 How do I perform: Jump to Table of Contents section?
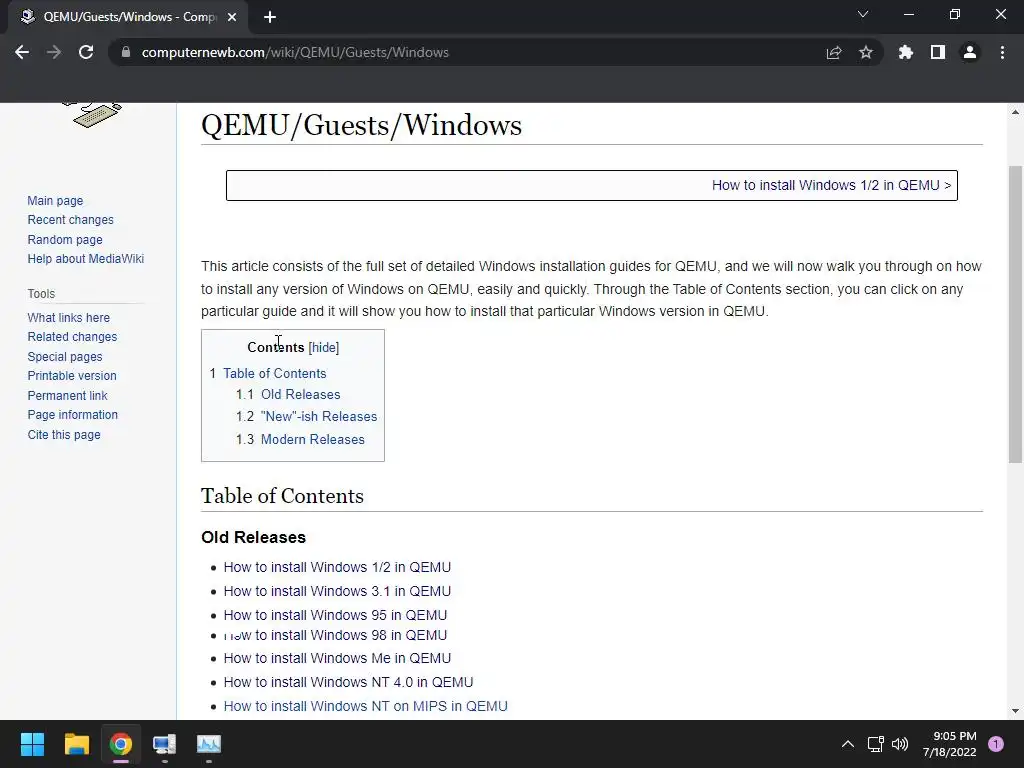[x=274, y=374]
